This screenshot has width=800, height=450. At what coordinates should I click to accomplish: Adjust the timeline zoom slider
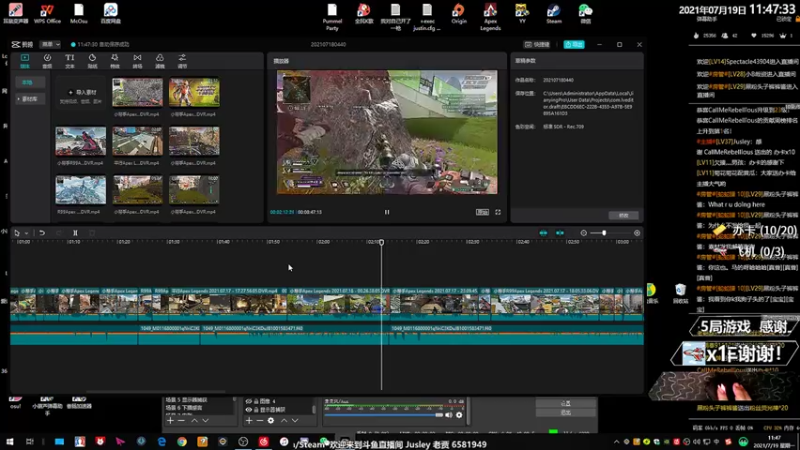605,233
